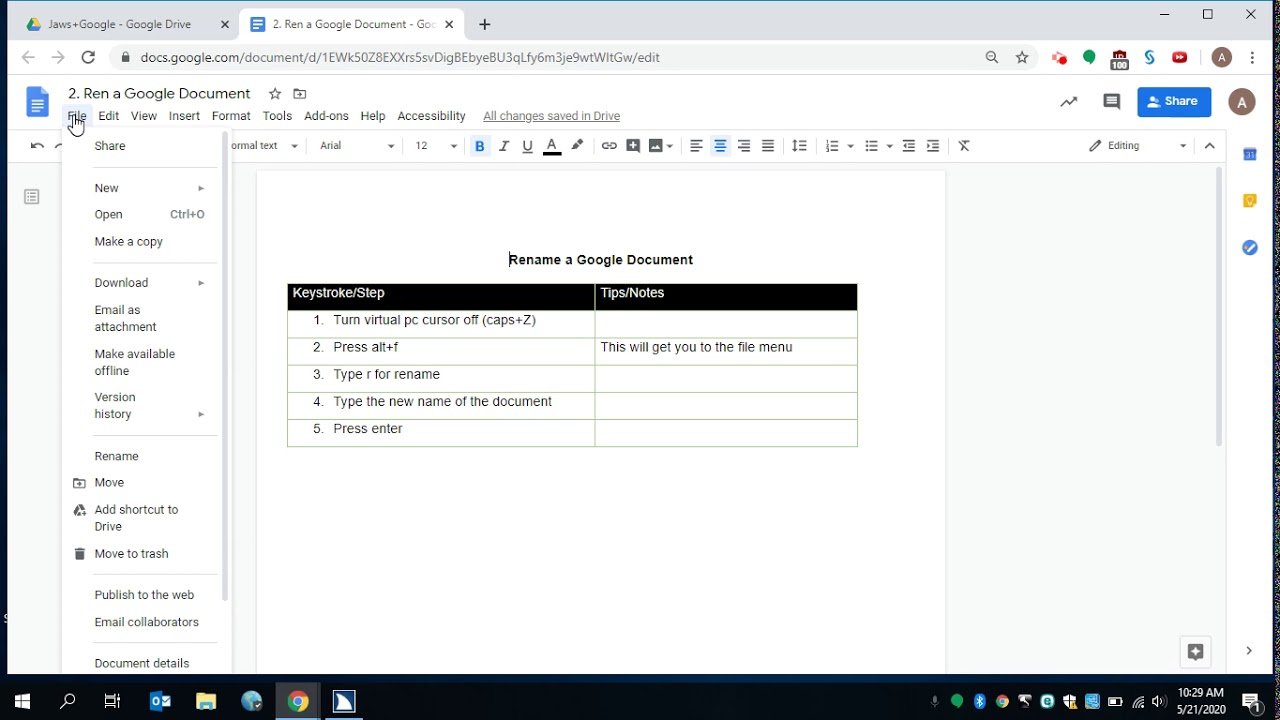Viewport: 1280px width, 720px height.
Task: Toggle bold formatting
Action: click(480, 146)
